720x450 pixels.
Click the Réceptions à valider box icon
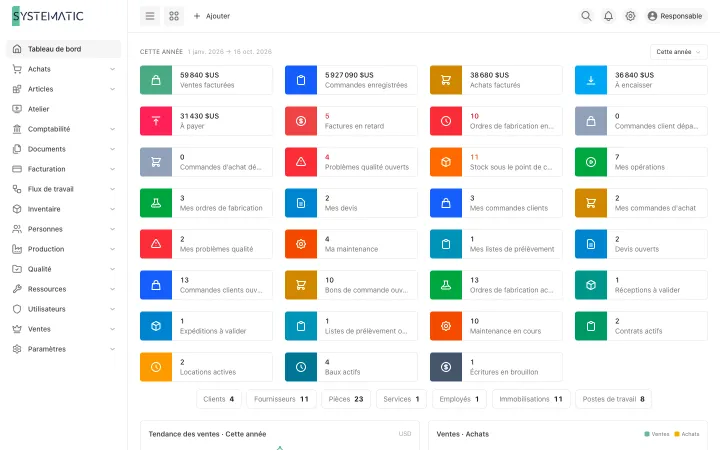(591, 285)
